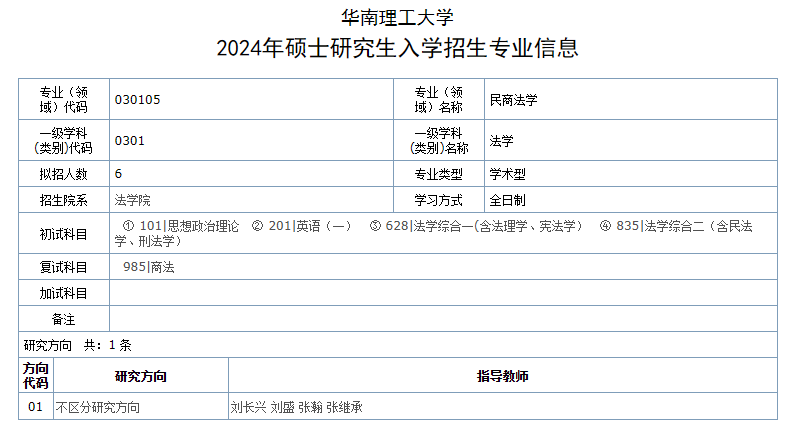Click the empty 加试科目 value cell
Viewport: 790px width, 427px height.
coord(443,293)
